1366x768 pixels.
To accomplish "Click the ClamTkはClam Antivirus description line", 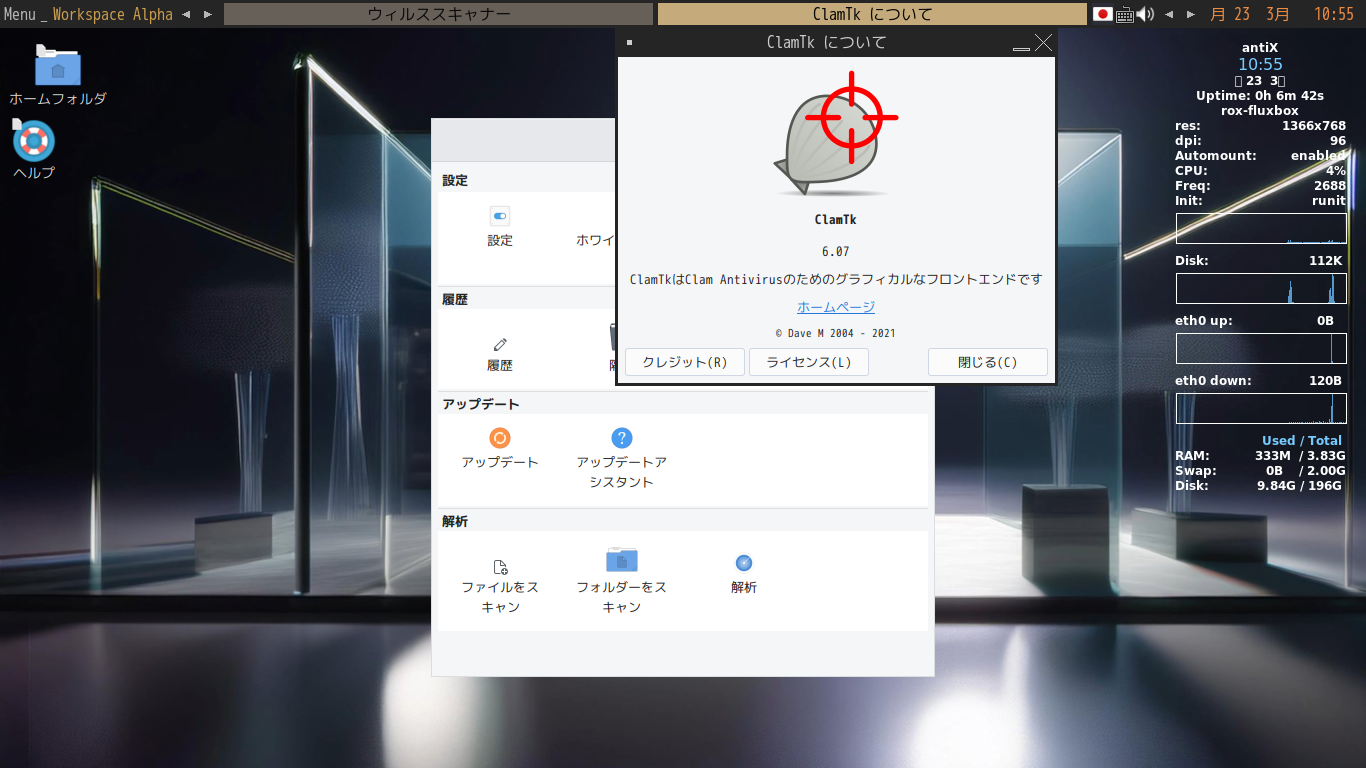I will point(836,279).
